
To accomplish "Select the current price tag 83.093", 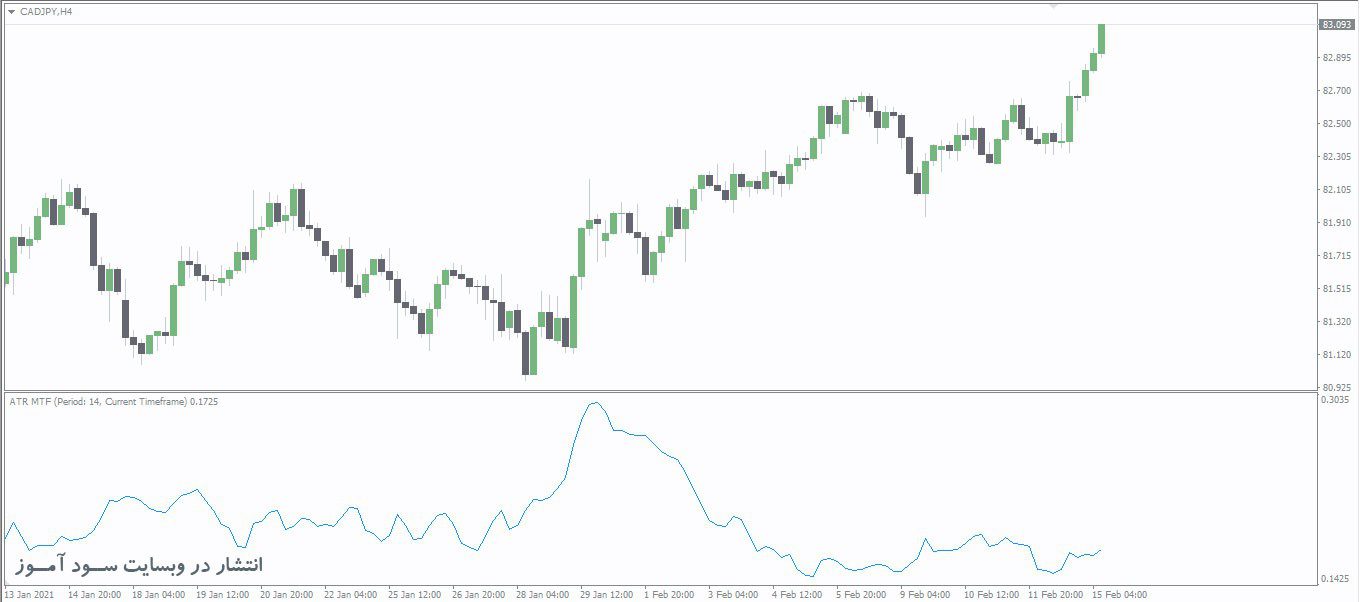I will tap(1335, 24).
